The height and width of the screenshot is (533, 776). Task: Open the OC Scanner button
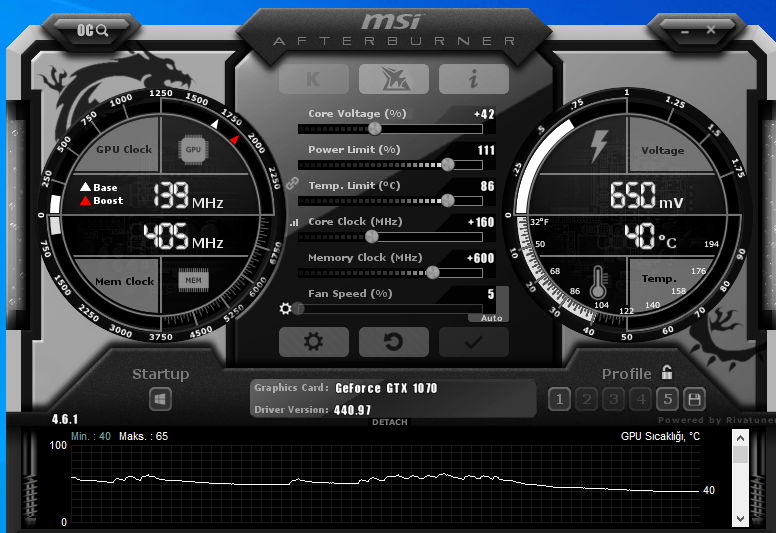pos(92,30)
